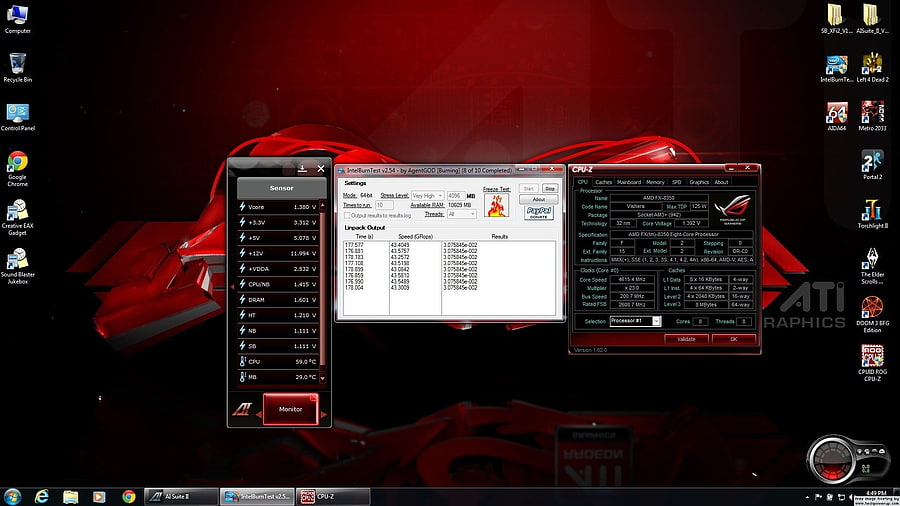Launch Metro 2033 desktop shortcut

872,116
